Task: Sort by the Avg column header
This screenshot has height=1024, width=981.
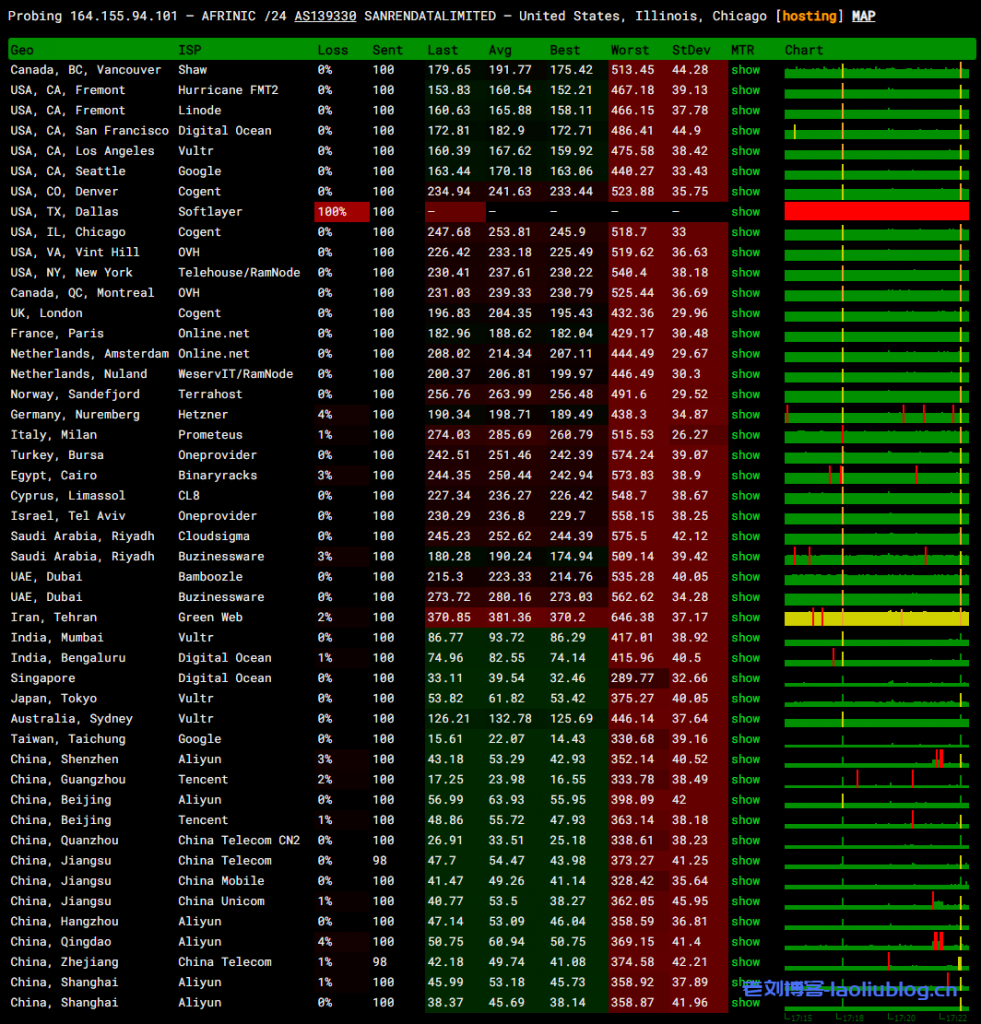Action: coord(500,50)
